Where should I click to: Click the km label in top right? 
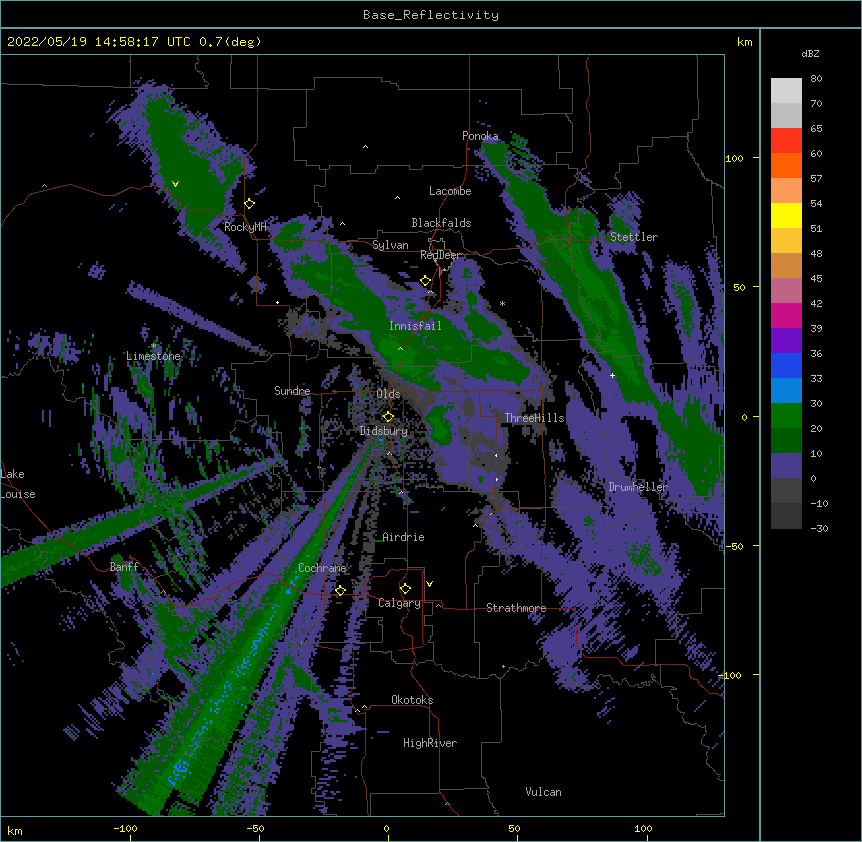tap(744, 42)
